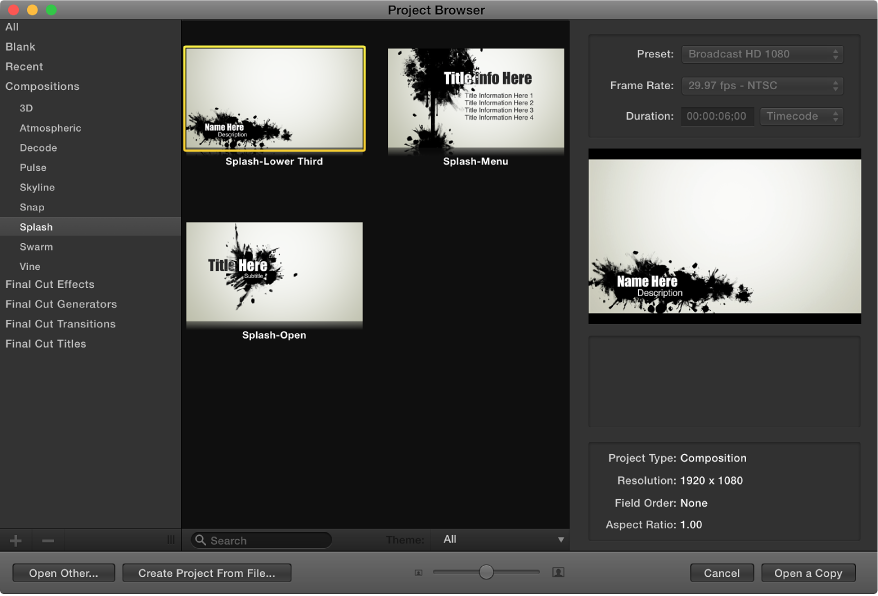878x596 pixels.
Task: Click the add collection plus icon
Action: [14, 539]
